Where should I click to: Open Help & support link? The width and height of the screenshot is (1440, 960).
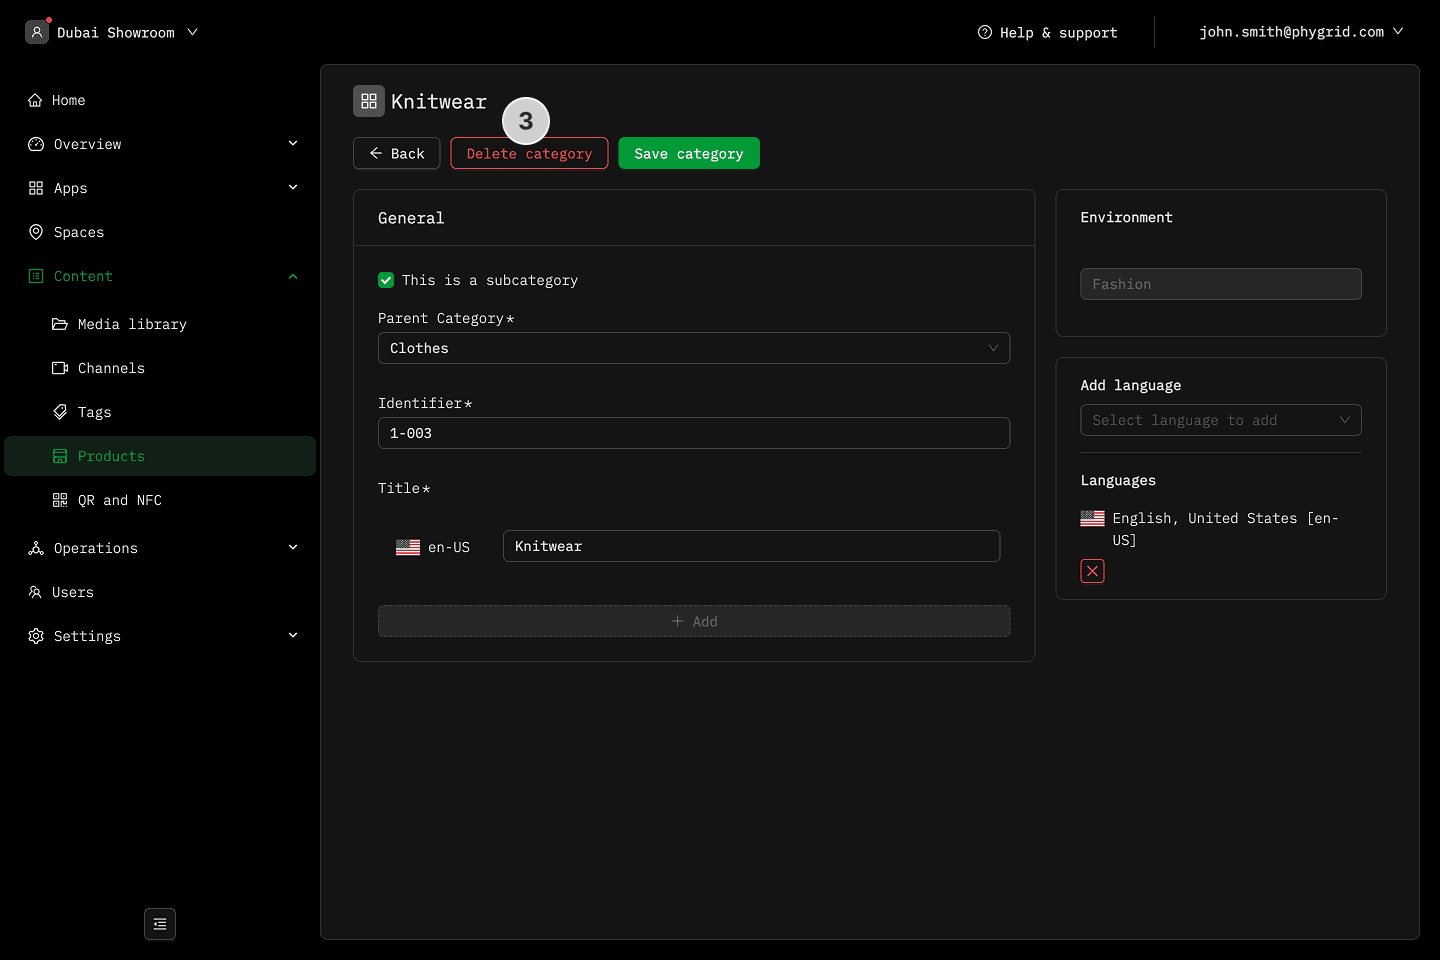coord(1047,32)
